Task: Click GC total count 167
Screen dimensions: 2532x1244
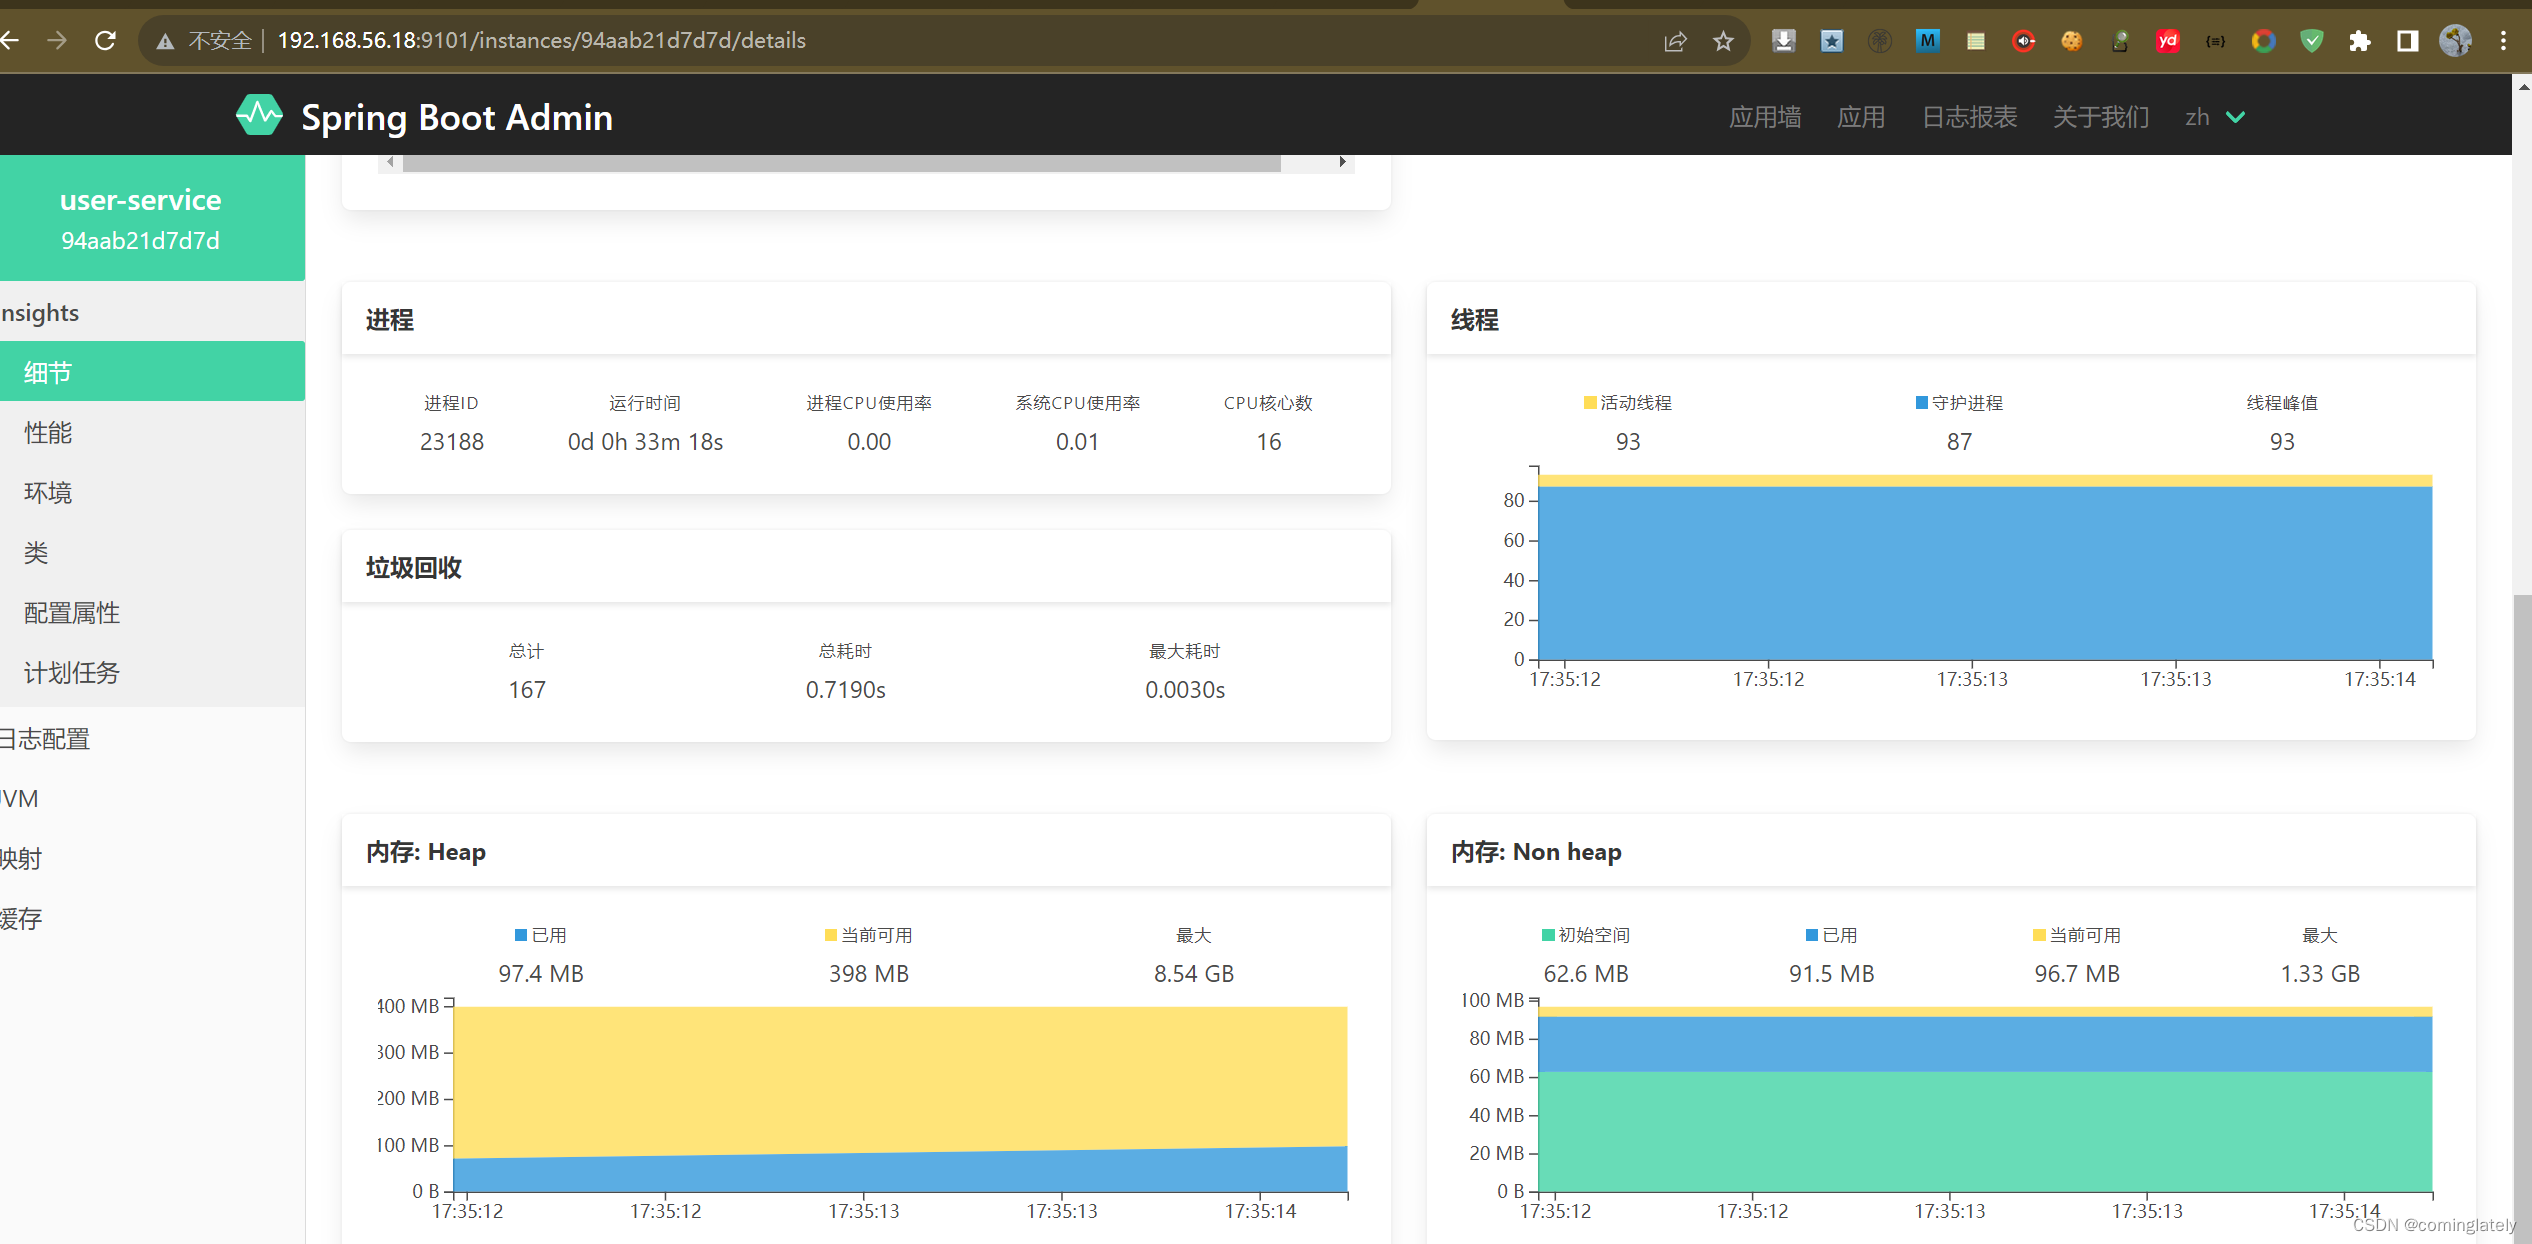Action: pyautogui.click(x=527, y=690)
